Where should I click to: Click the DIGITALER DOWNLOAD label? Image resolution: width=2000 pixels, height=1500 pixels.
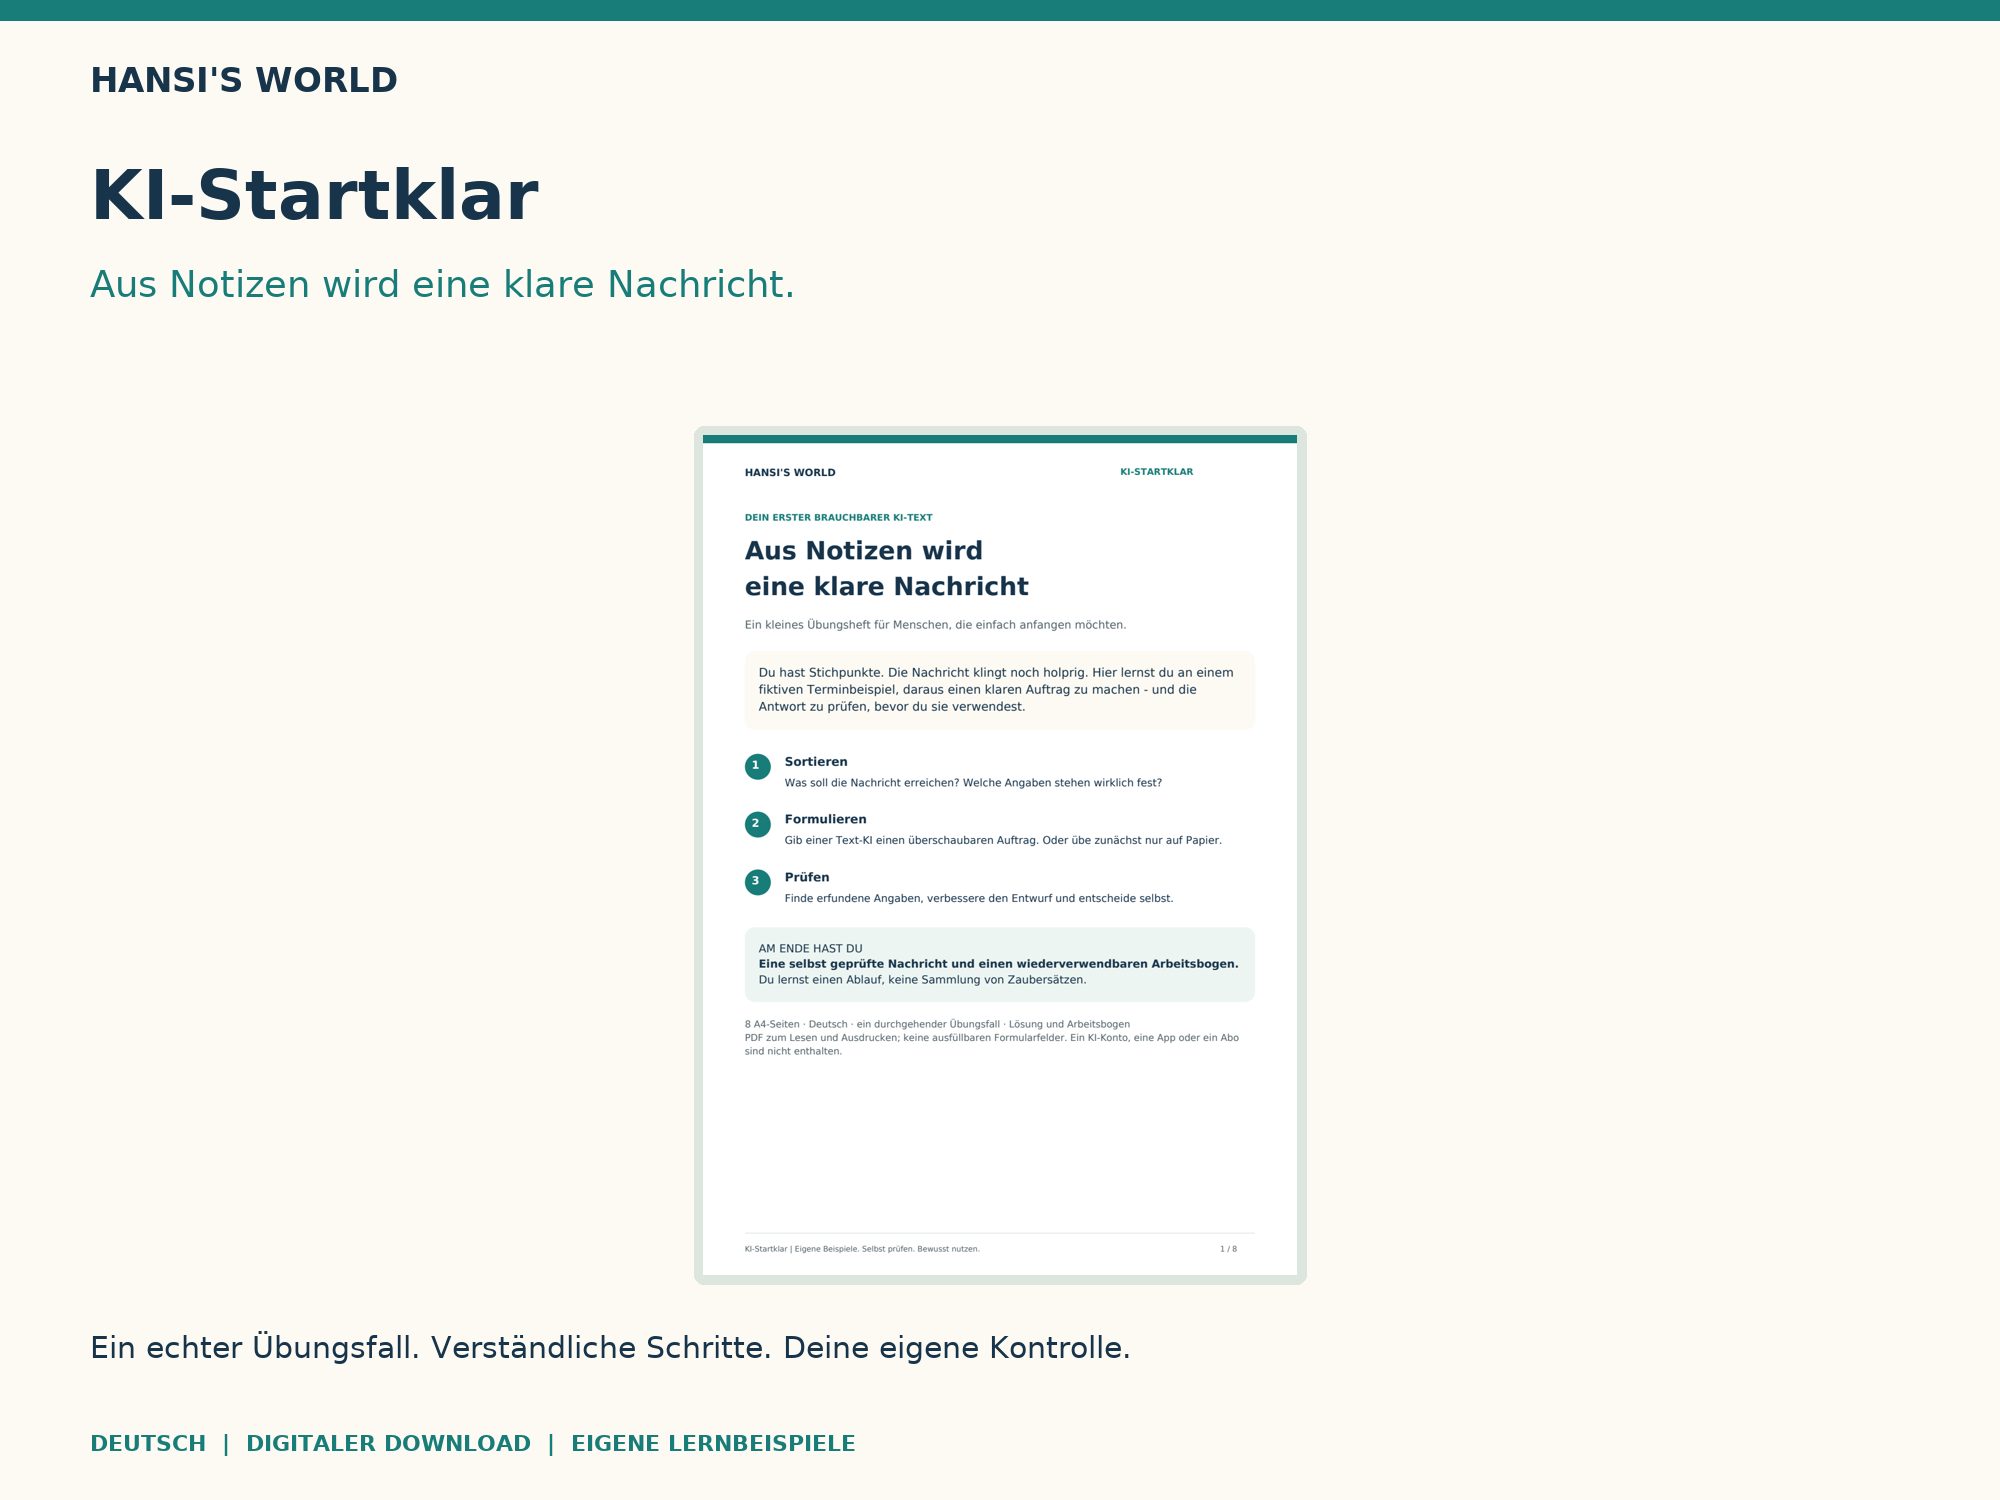(388, 1444)
